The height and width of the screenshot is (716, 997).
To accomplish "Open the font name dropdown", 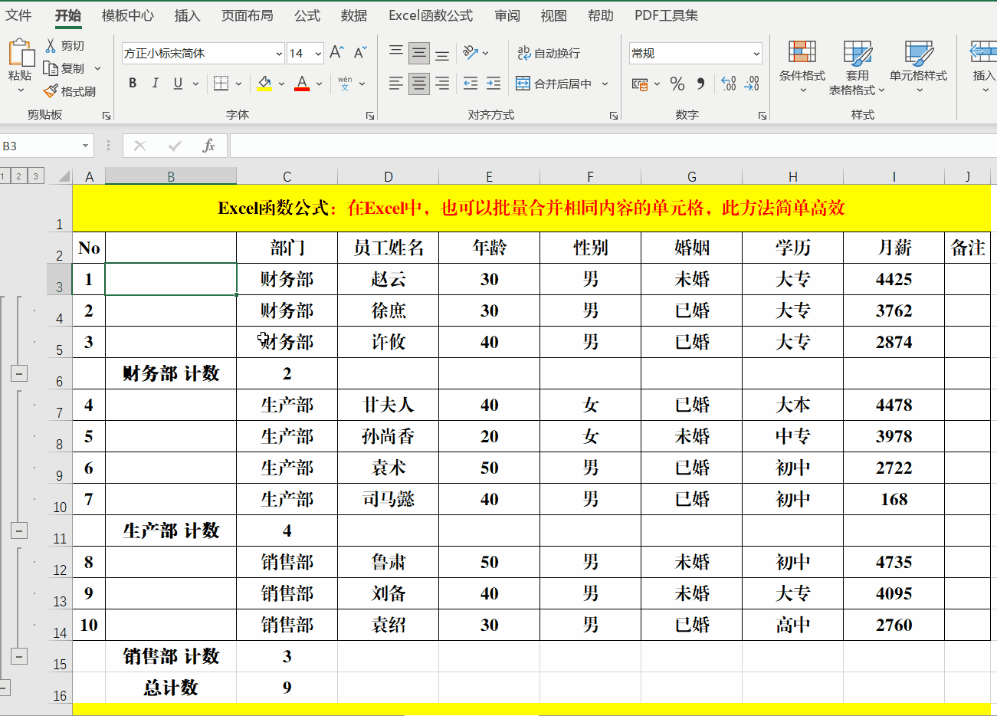I will 278,53.
